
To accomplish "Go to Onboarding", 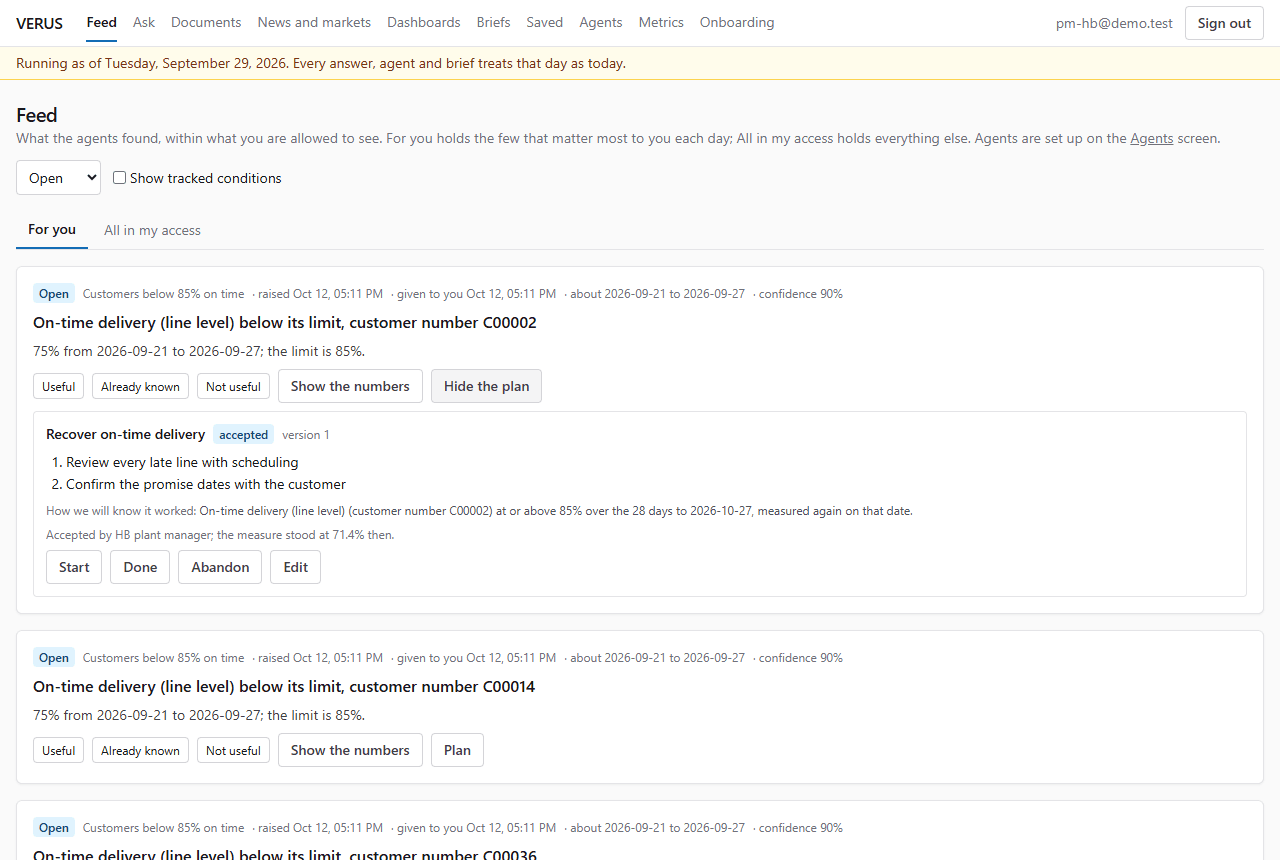I will click(737, 22).
